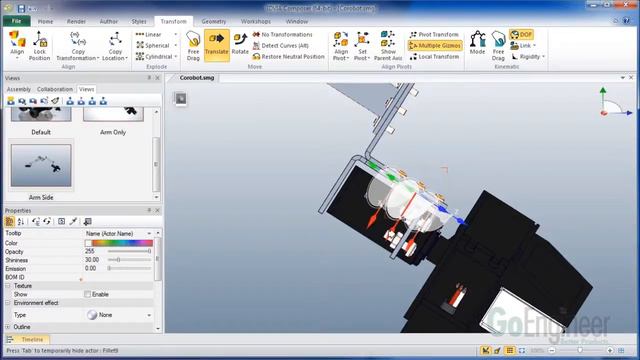Image resolution: width=640 pixels, height=360 pixels.
Task: Switch to the Home ribbon tab
Action: pos(45,21)
